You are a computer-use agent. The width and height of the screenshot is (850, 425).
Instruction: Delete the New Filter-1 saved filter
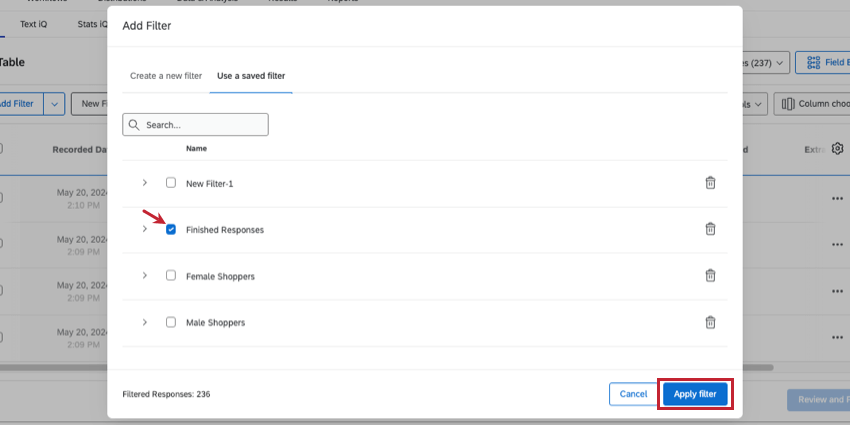(710, 183)
